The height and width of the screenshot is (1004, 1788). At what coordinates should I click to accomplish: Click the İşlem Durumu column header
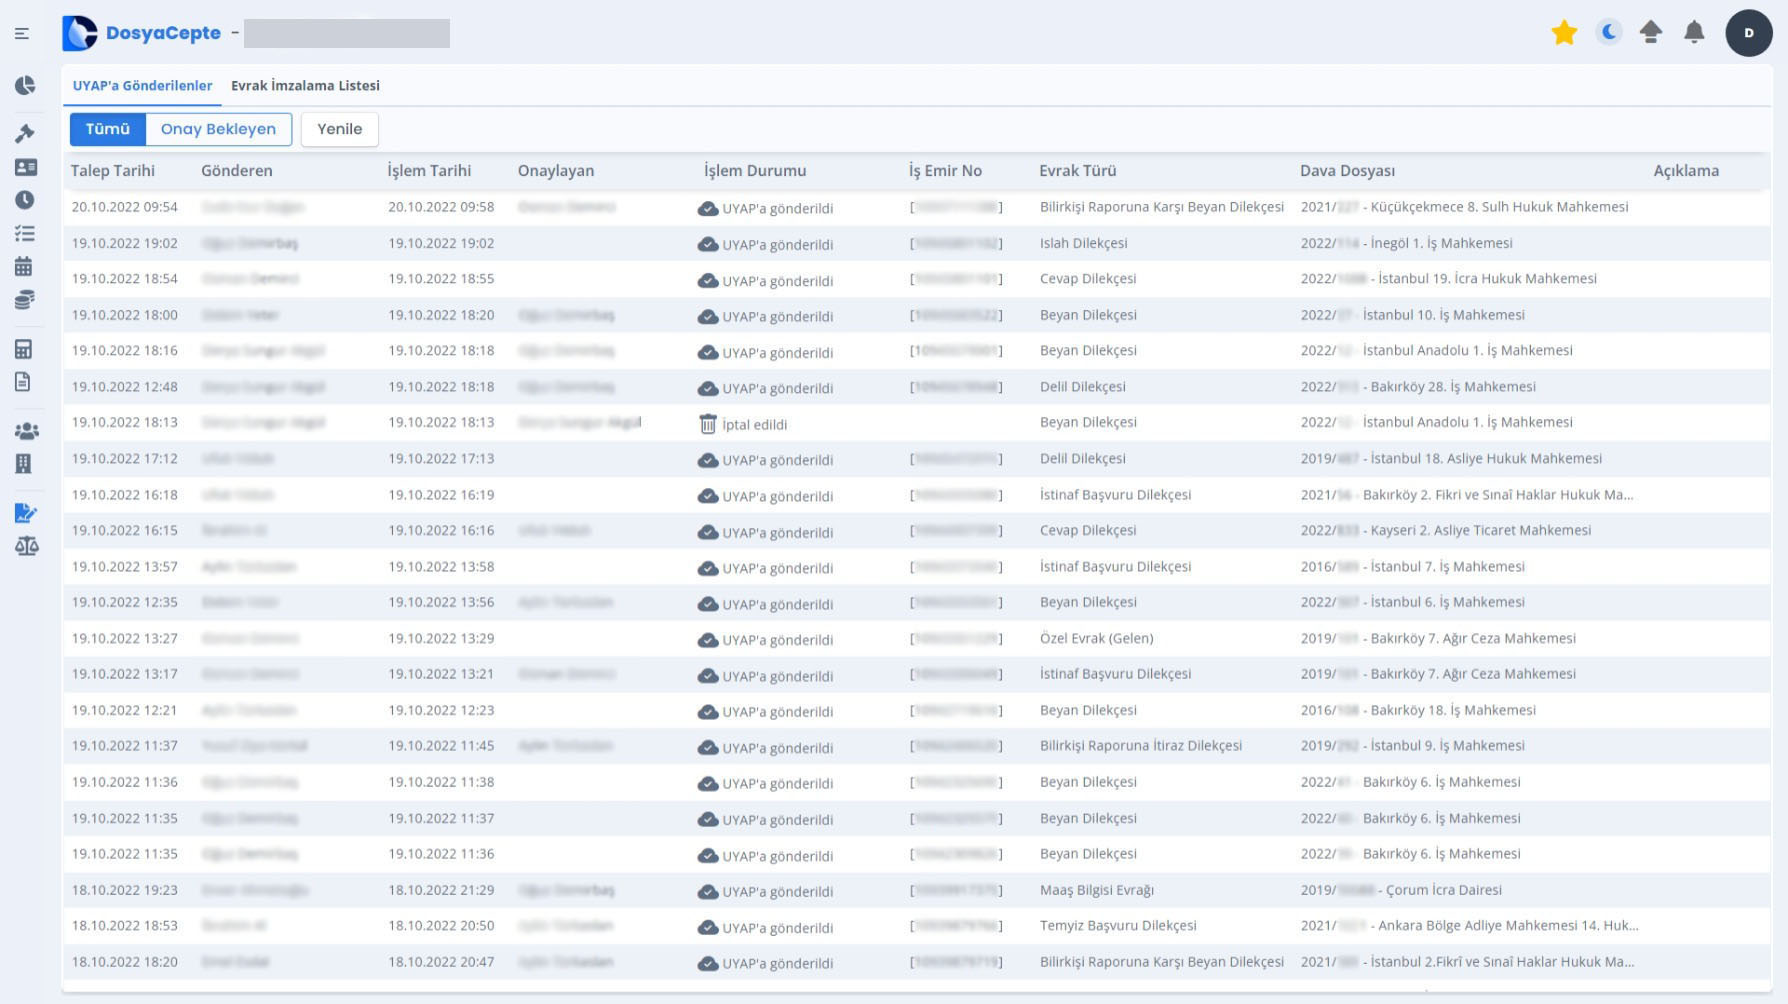coord(755,171)
